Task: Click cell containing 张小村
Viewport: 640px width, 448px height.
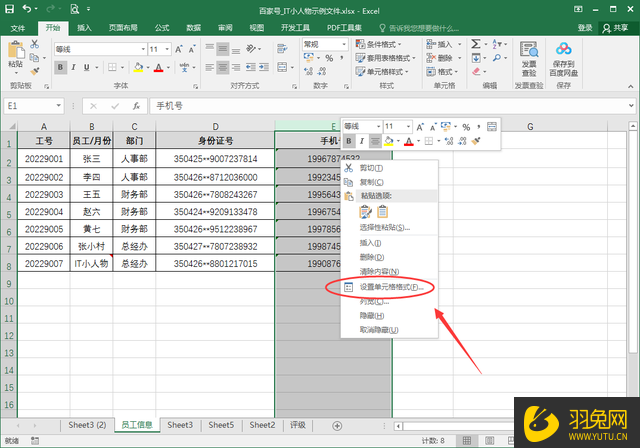Action: 91,246
